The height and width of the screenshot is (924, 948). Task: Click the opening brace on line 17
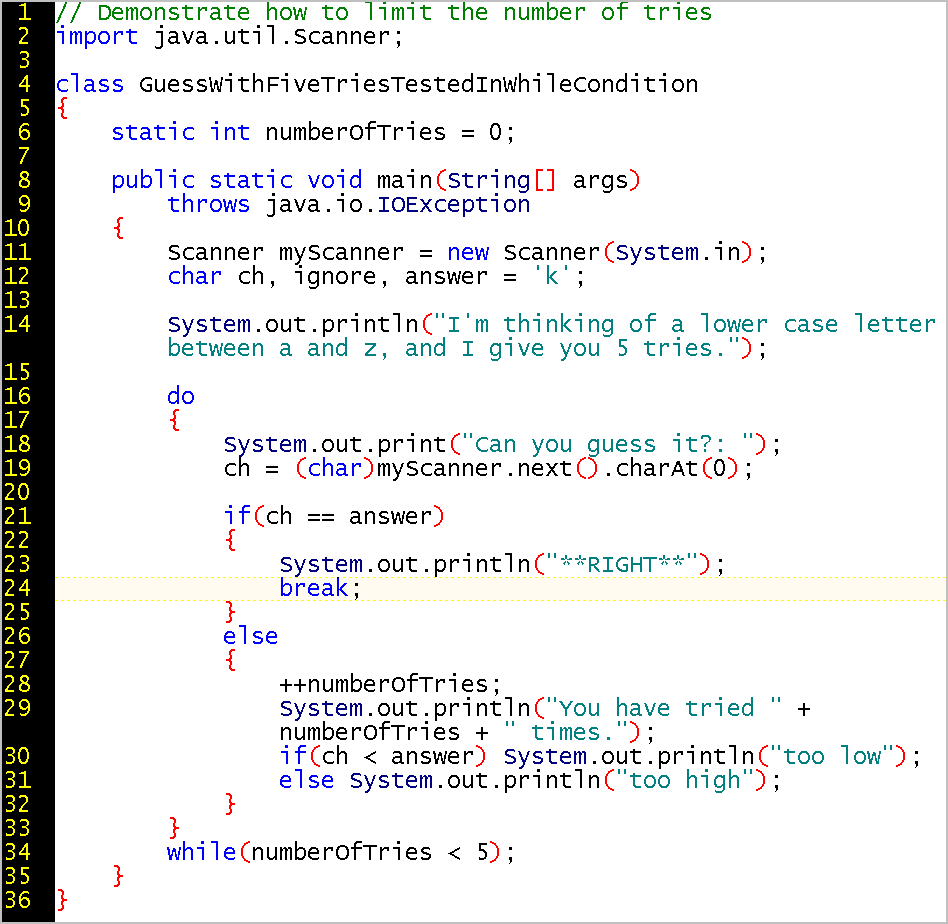(174, 420)
